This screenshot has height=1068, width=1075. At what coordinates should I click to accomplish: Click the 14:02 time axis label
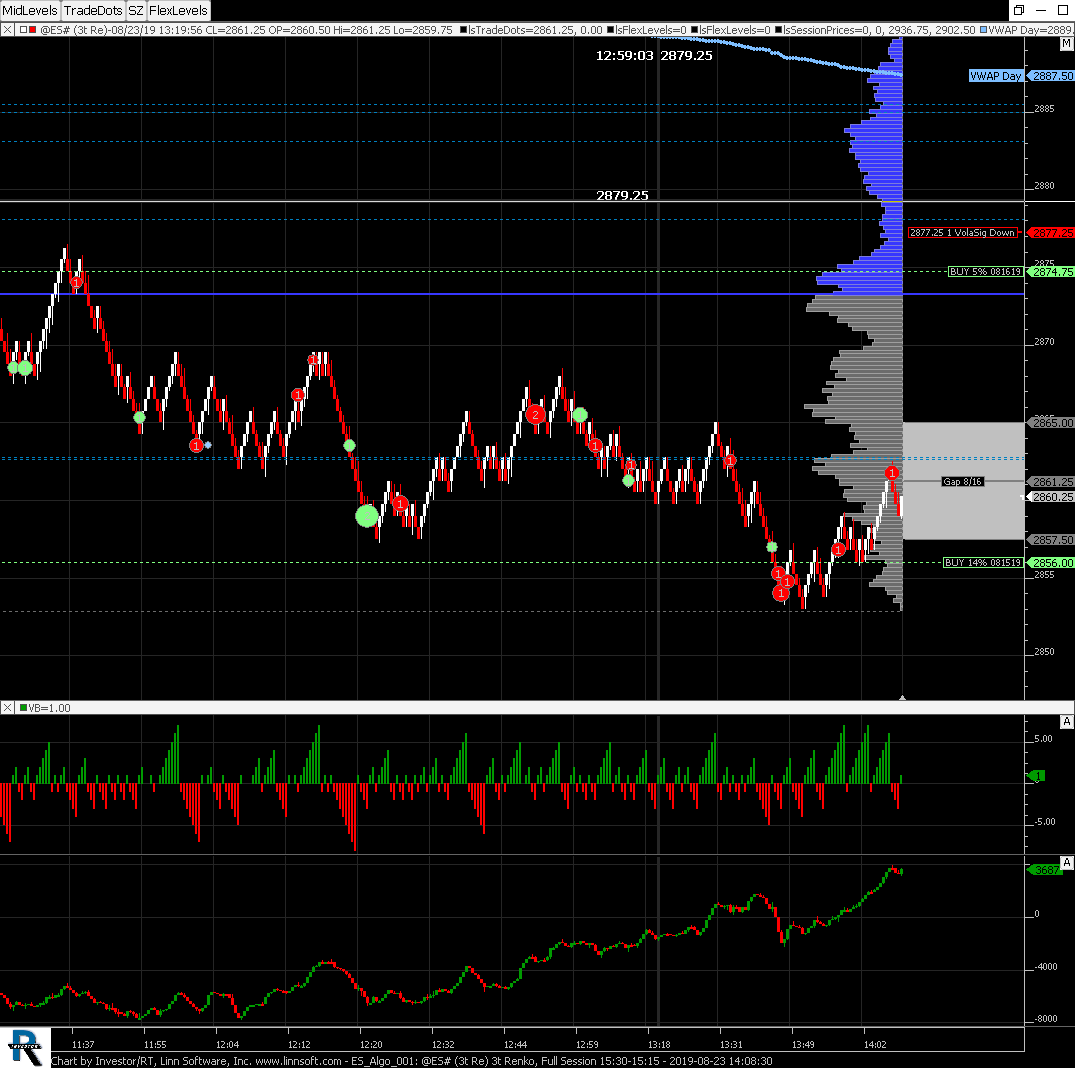[x=875, y=1044]
